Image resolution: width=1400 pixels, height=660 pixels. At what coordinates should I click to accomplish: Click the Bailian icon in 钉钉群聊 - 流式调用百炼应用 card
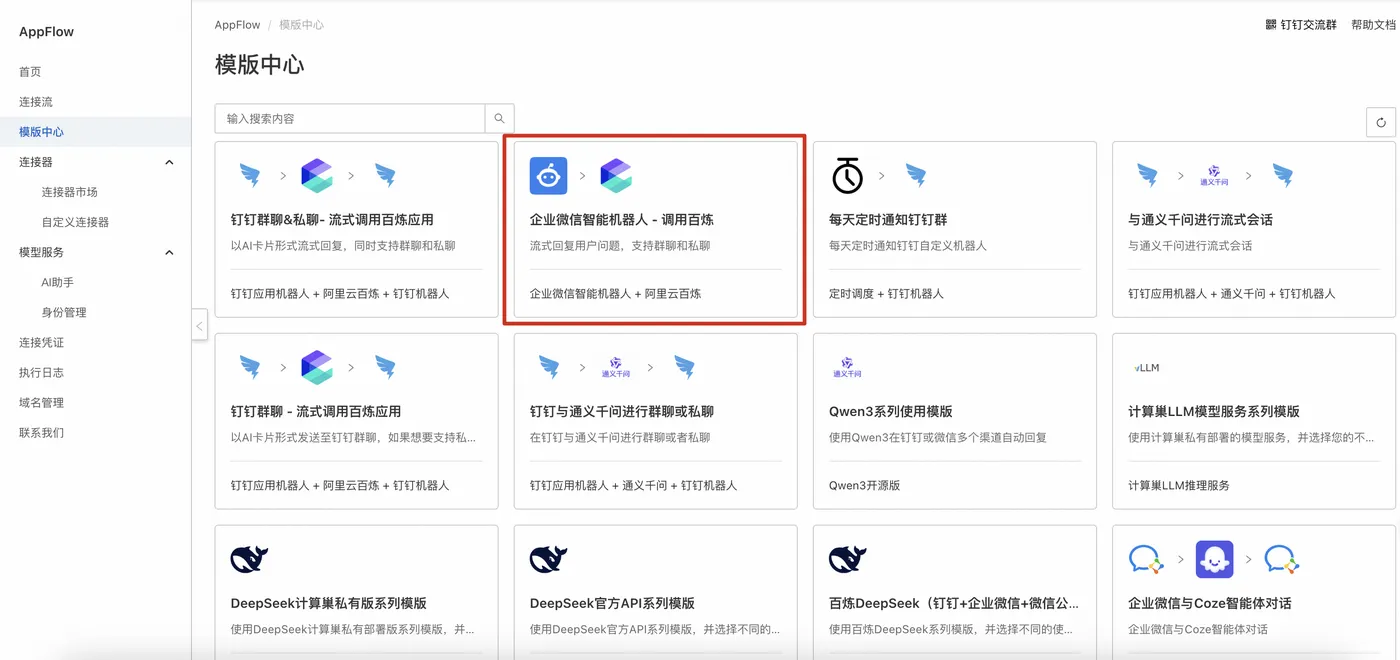coord(317,368)
